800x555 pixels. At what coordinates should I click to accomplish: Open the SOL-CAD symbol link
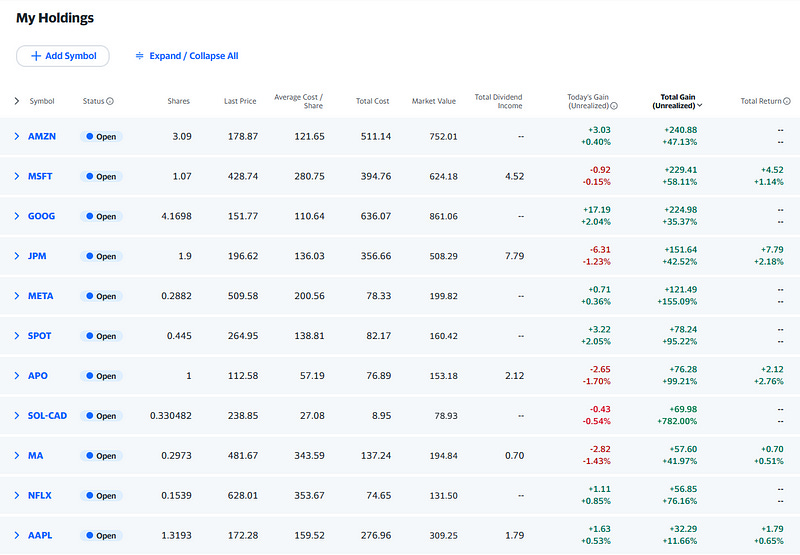click(x=47, y=415)
